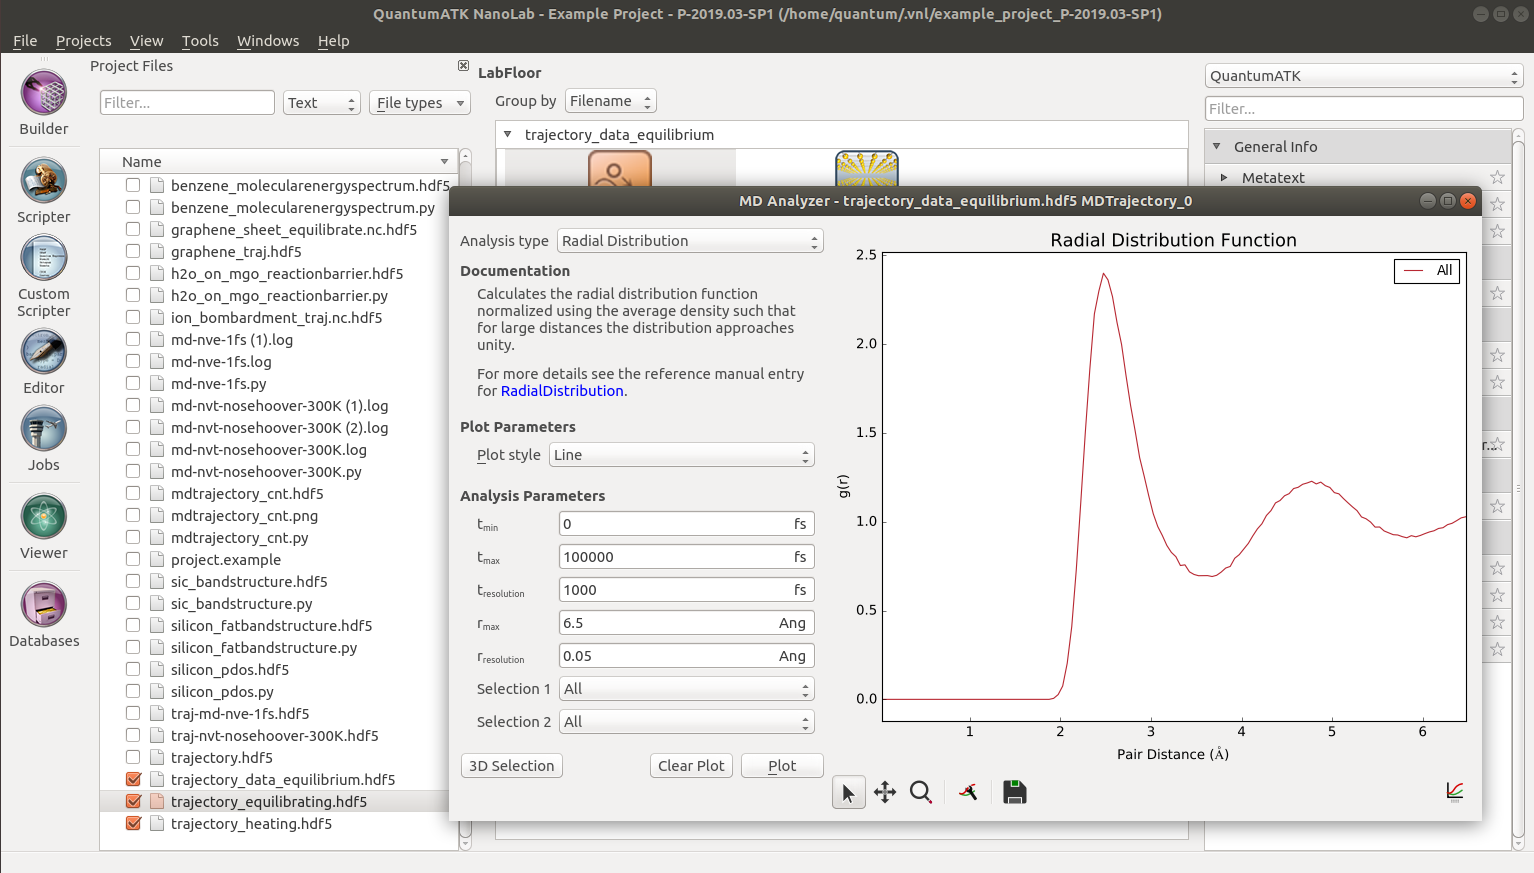Collapse the General Info section
This screenshot has height=873, width=1534.
pyautogui.click(x=1217, y=146)
